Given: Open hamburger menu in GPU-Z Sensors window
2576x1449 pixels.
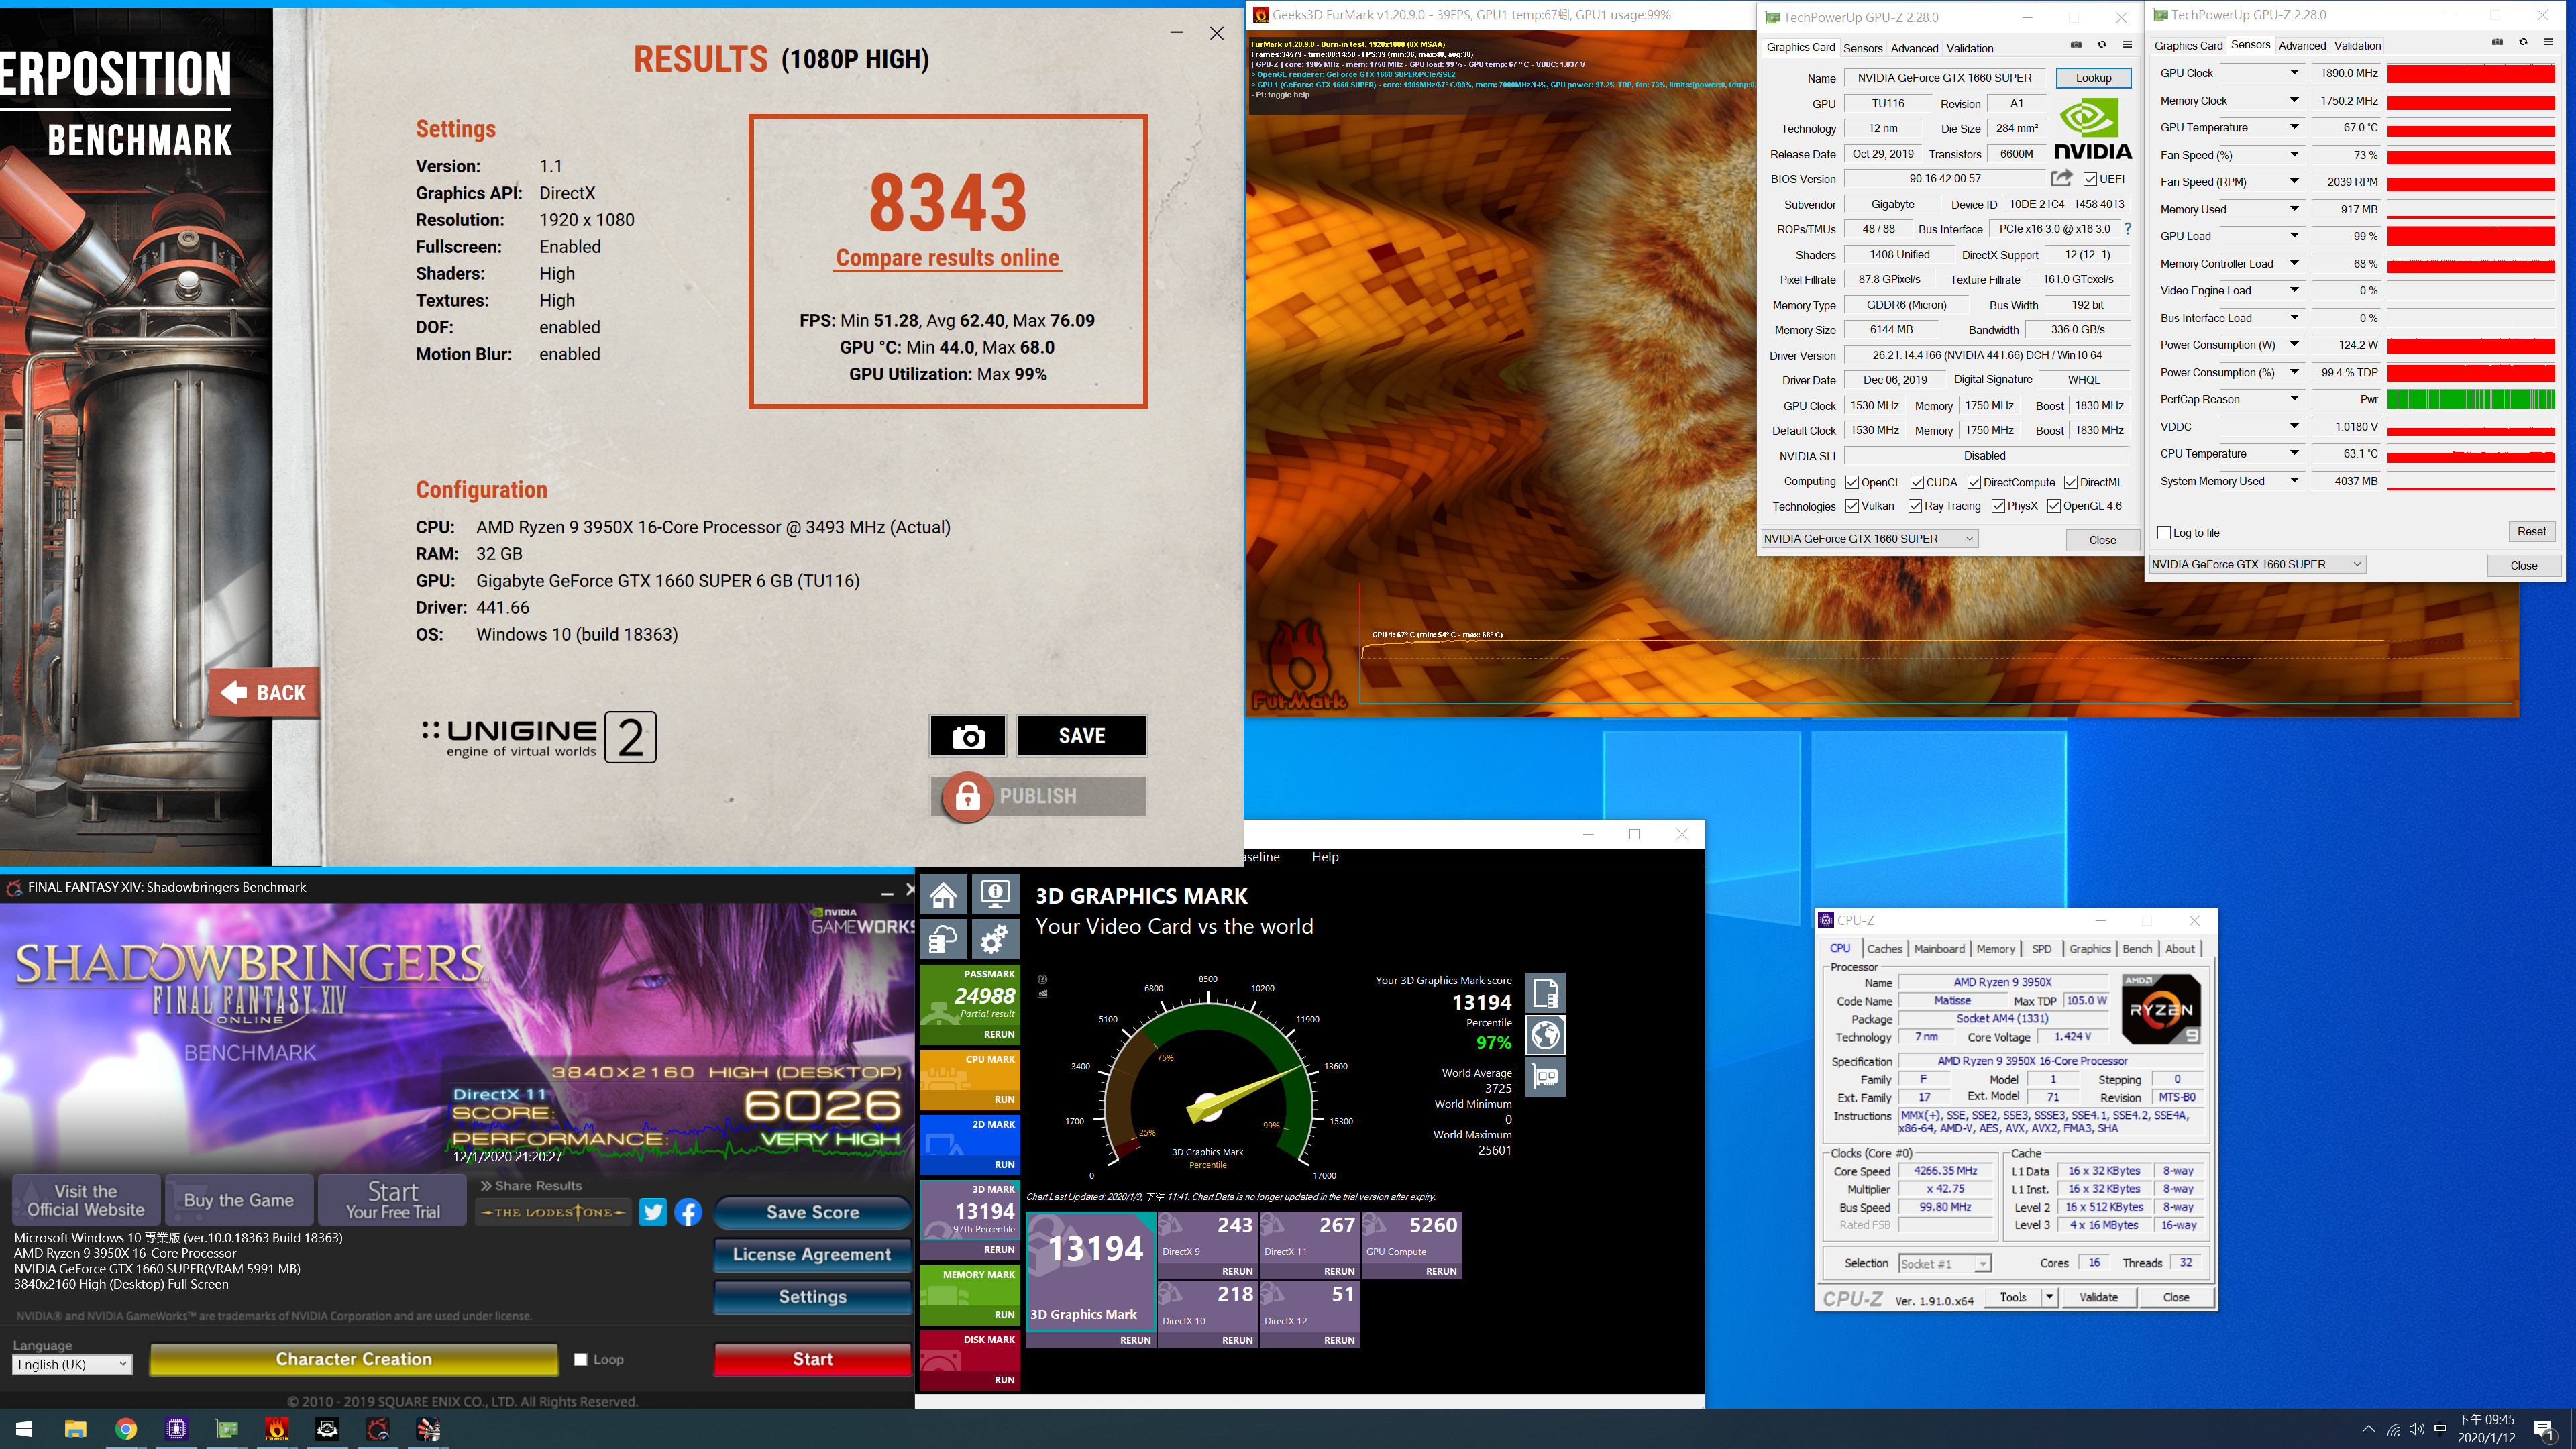Looking at the screenshot, I should [2549, 43].
